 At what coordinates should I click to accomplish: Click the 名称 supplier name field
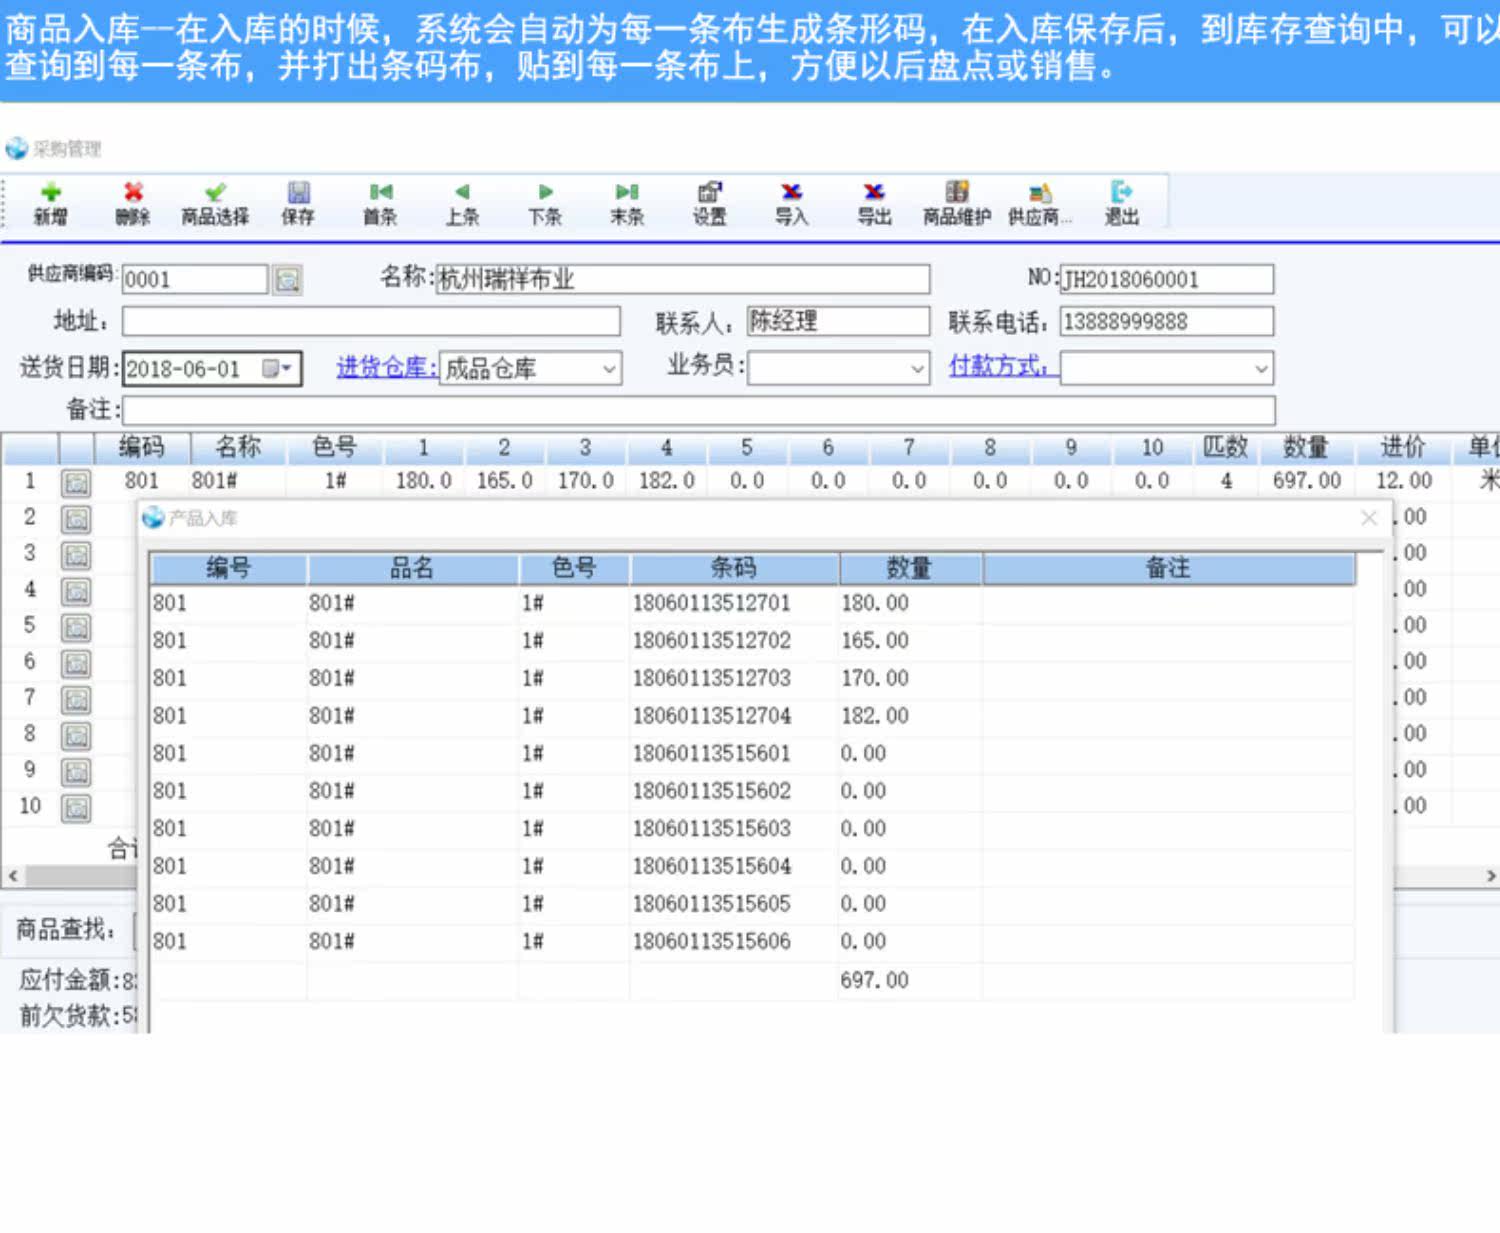coord(683,279)
